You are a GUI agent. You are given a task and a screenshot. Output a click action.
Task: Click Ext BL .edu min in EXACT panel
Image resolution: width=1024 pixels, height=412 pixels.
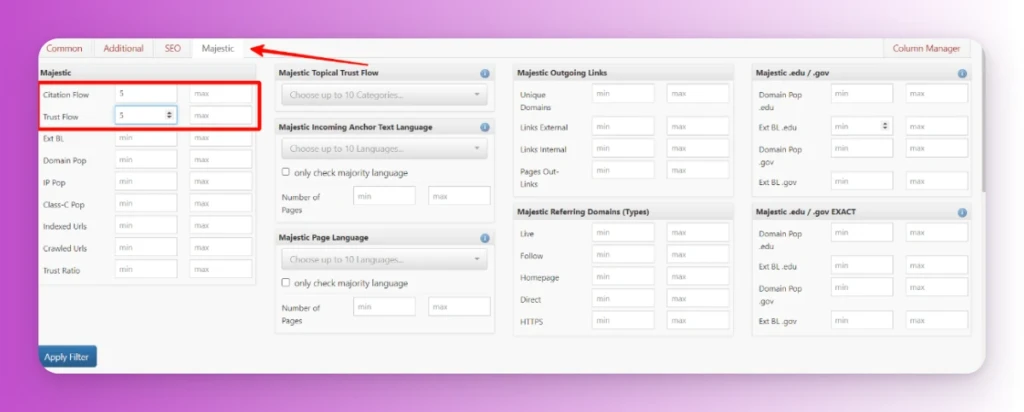862,265
